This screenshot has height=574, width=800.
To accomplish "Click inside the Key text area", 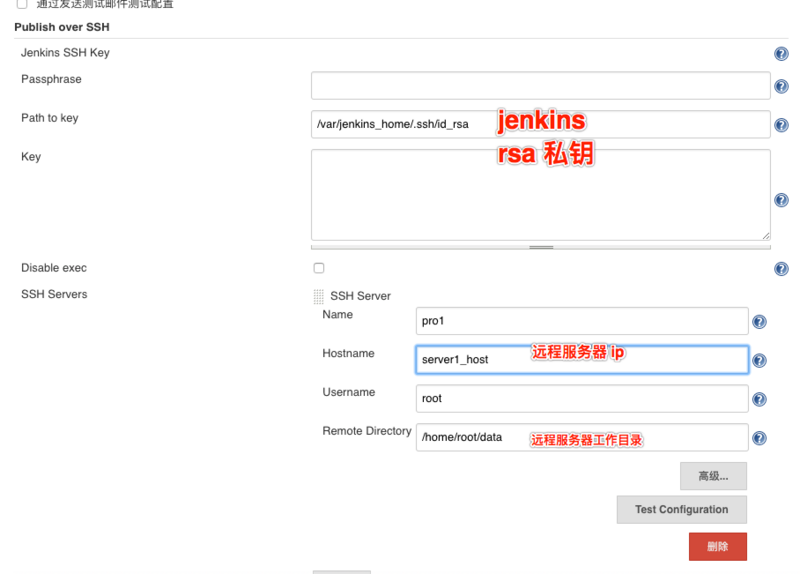I will point(540,195).
